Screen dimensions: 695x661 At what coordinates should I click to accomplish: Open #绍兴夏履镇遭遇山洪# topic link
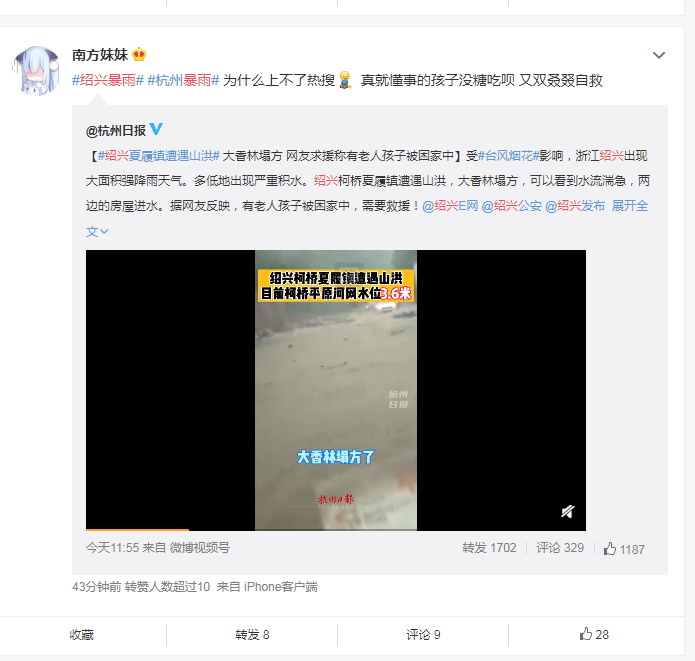pos(159,156)
